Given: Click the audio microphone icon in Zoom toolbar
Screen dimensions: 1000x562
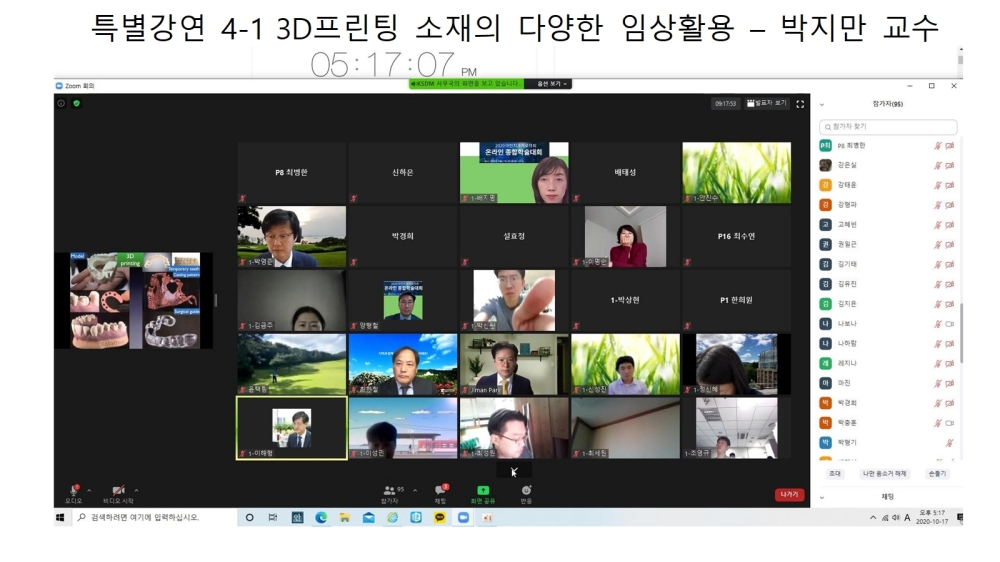Looking at the screenshot, I should [73, 490].
